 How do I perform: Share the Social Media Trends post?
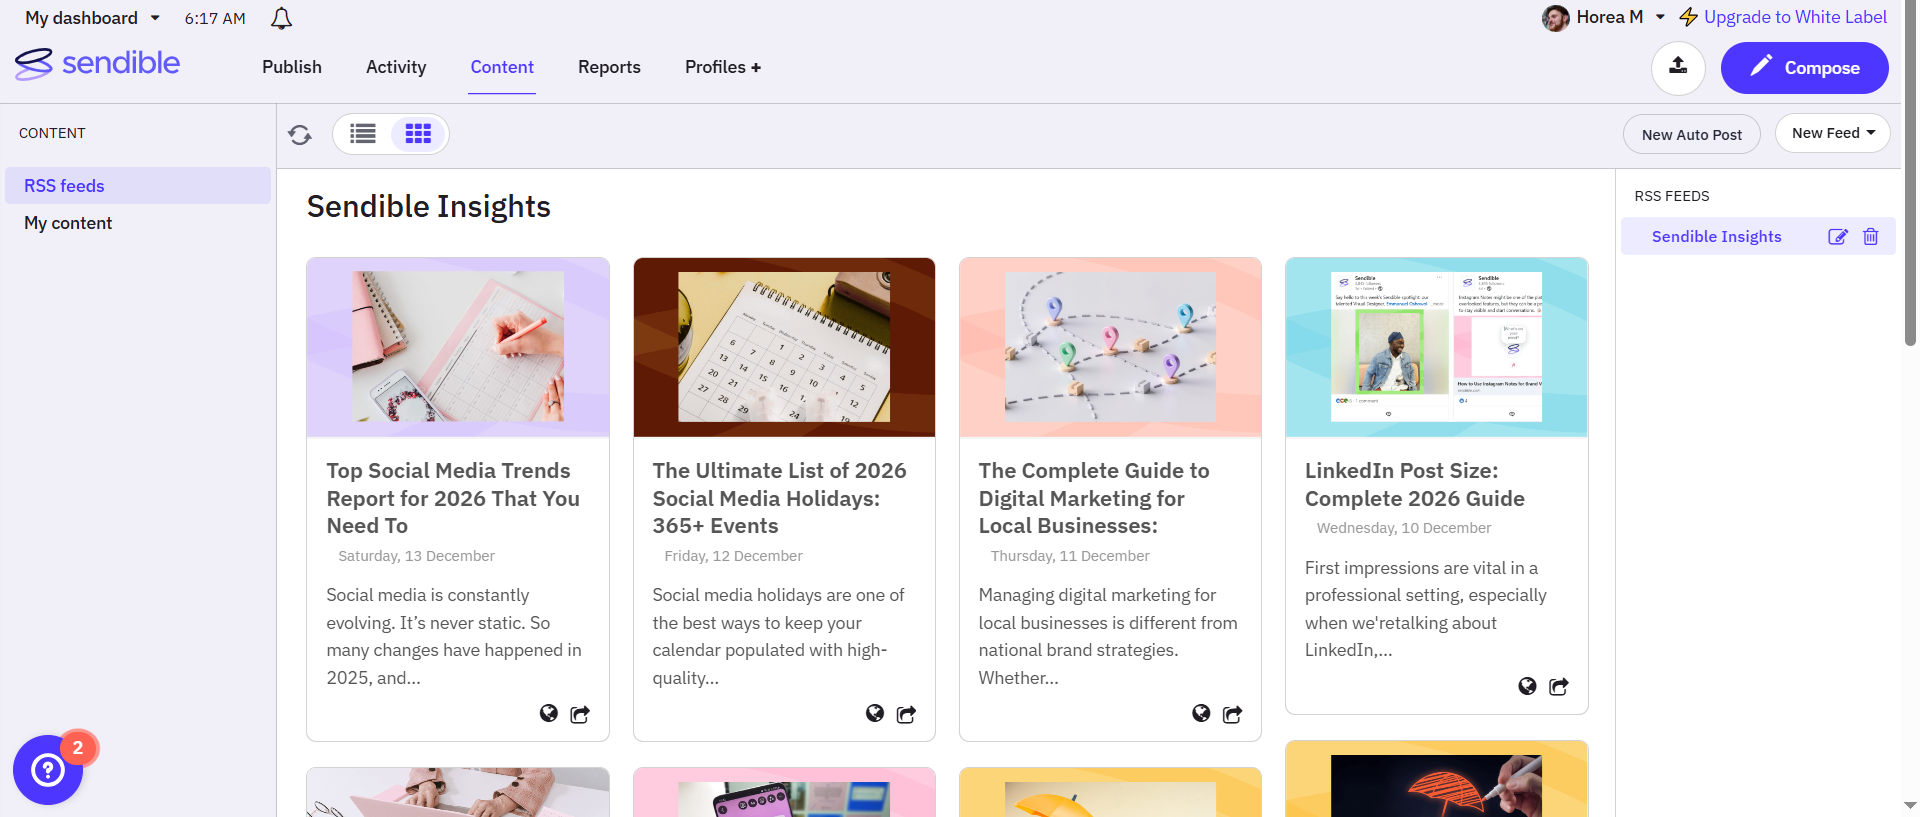click(580, 714)
